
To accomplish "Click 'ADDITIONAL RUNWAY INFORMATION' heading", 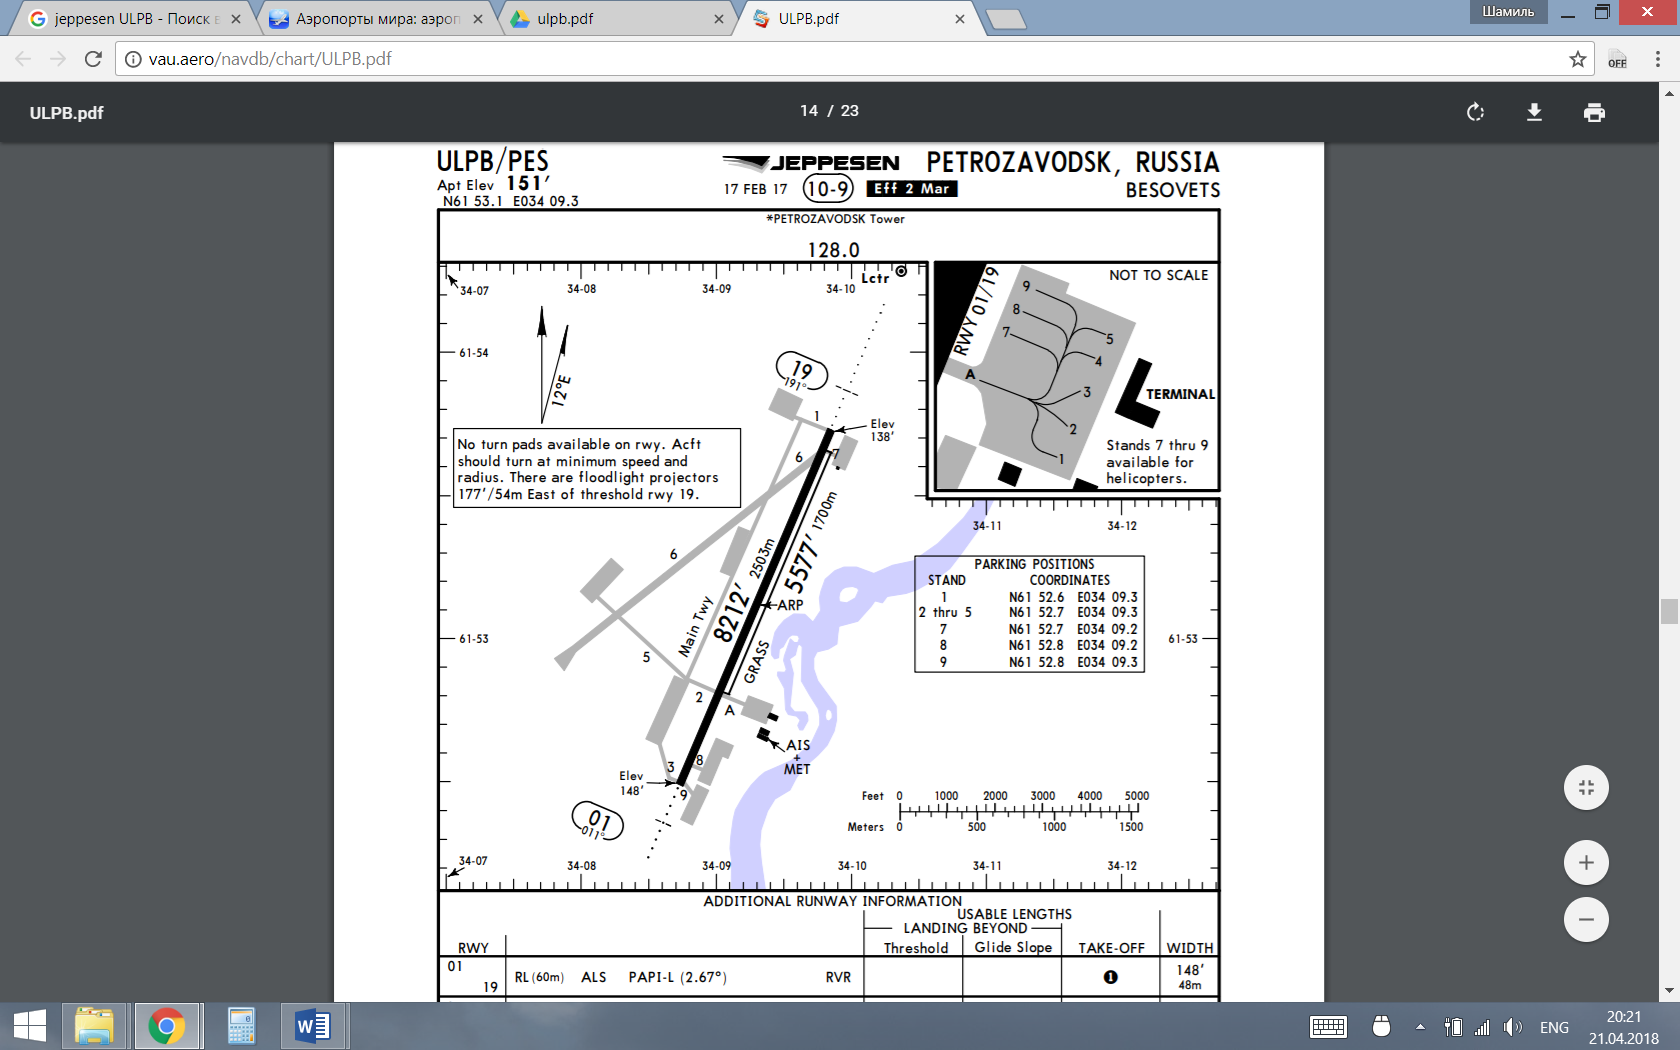I will pos(832,901).
